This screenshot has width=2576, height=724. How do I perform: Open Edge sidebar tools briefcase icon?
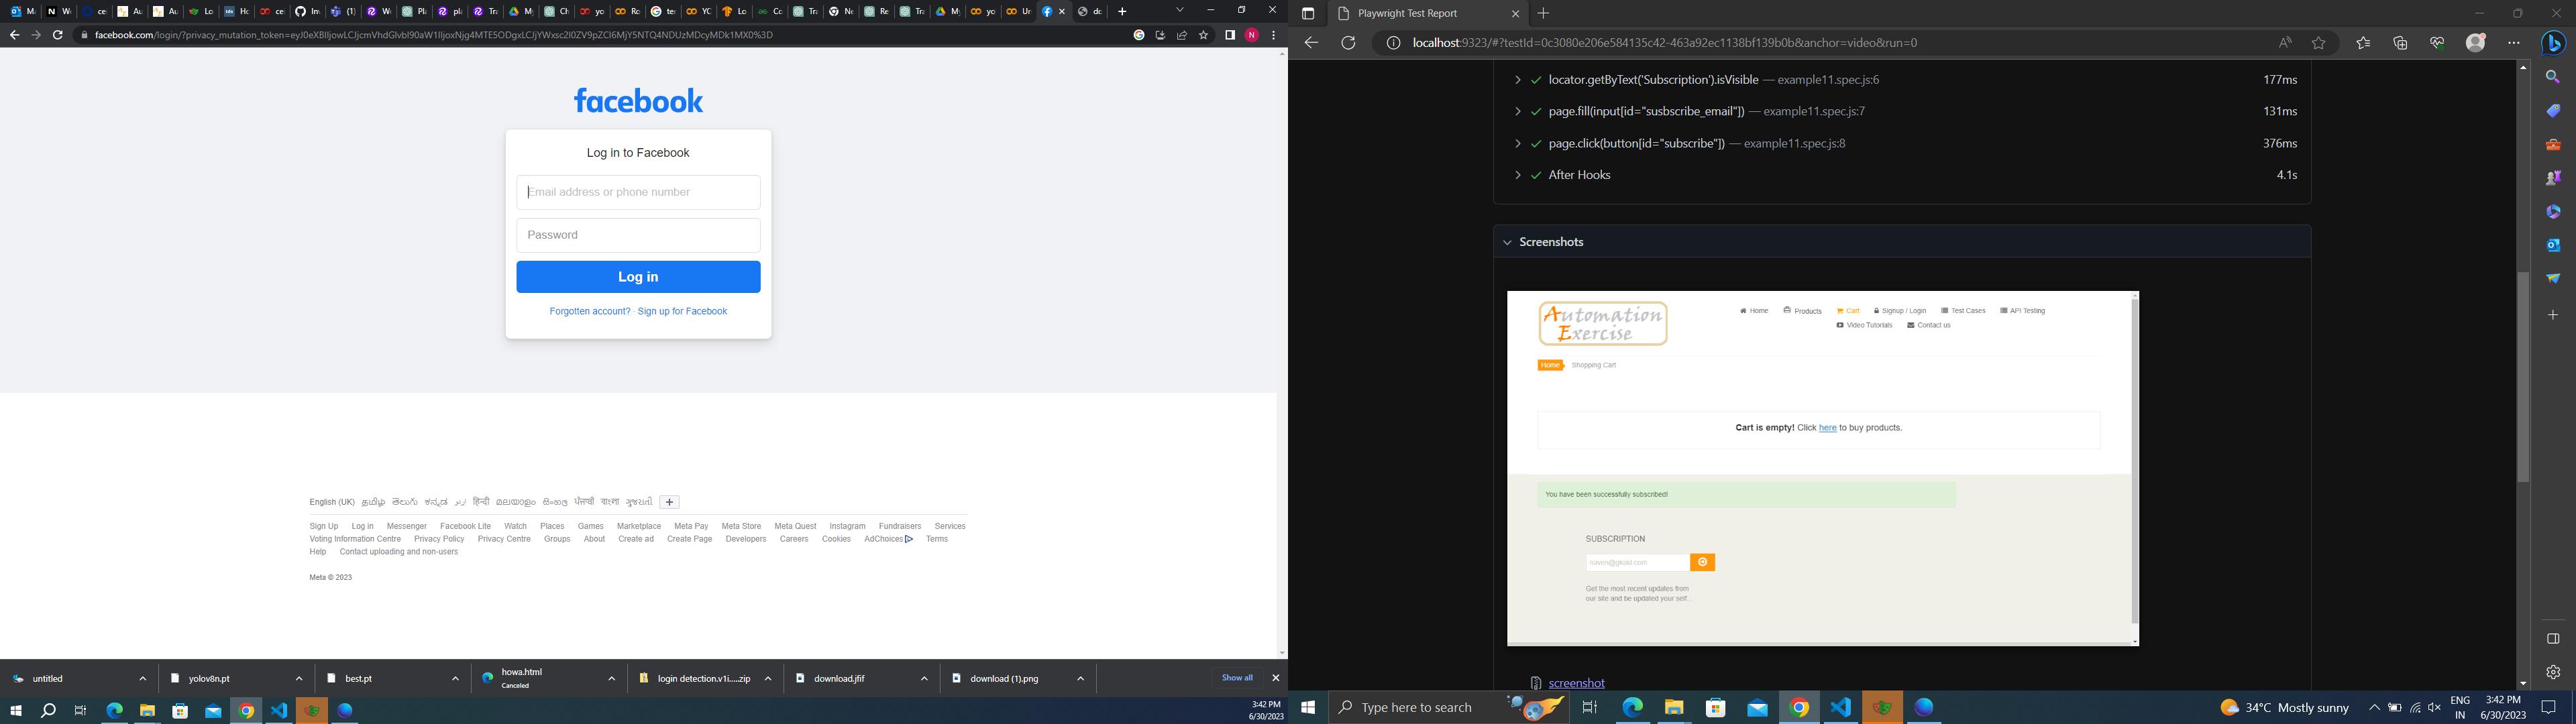(x=2553, y=144)
